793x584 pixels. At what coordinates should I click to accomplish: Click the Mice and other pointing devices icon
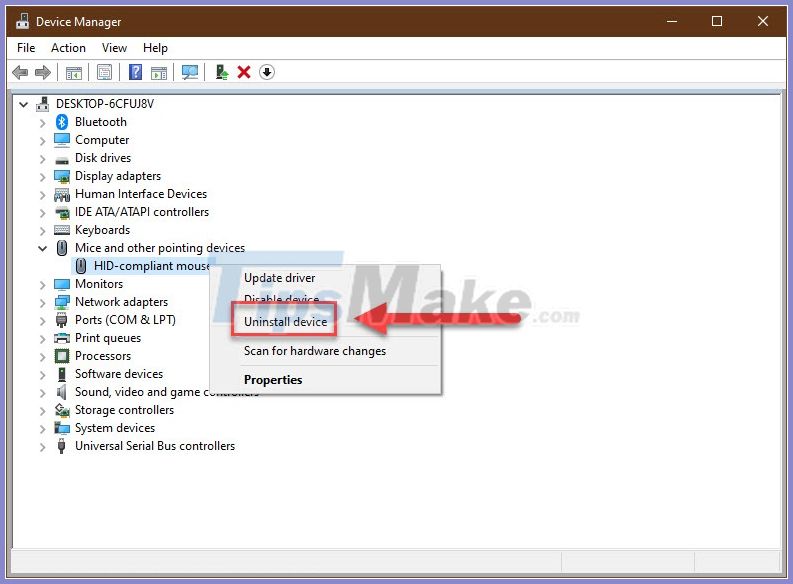tap(62, 248)
